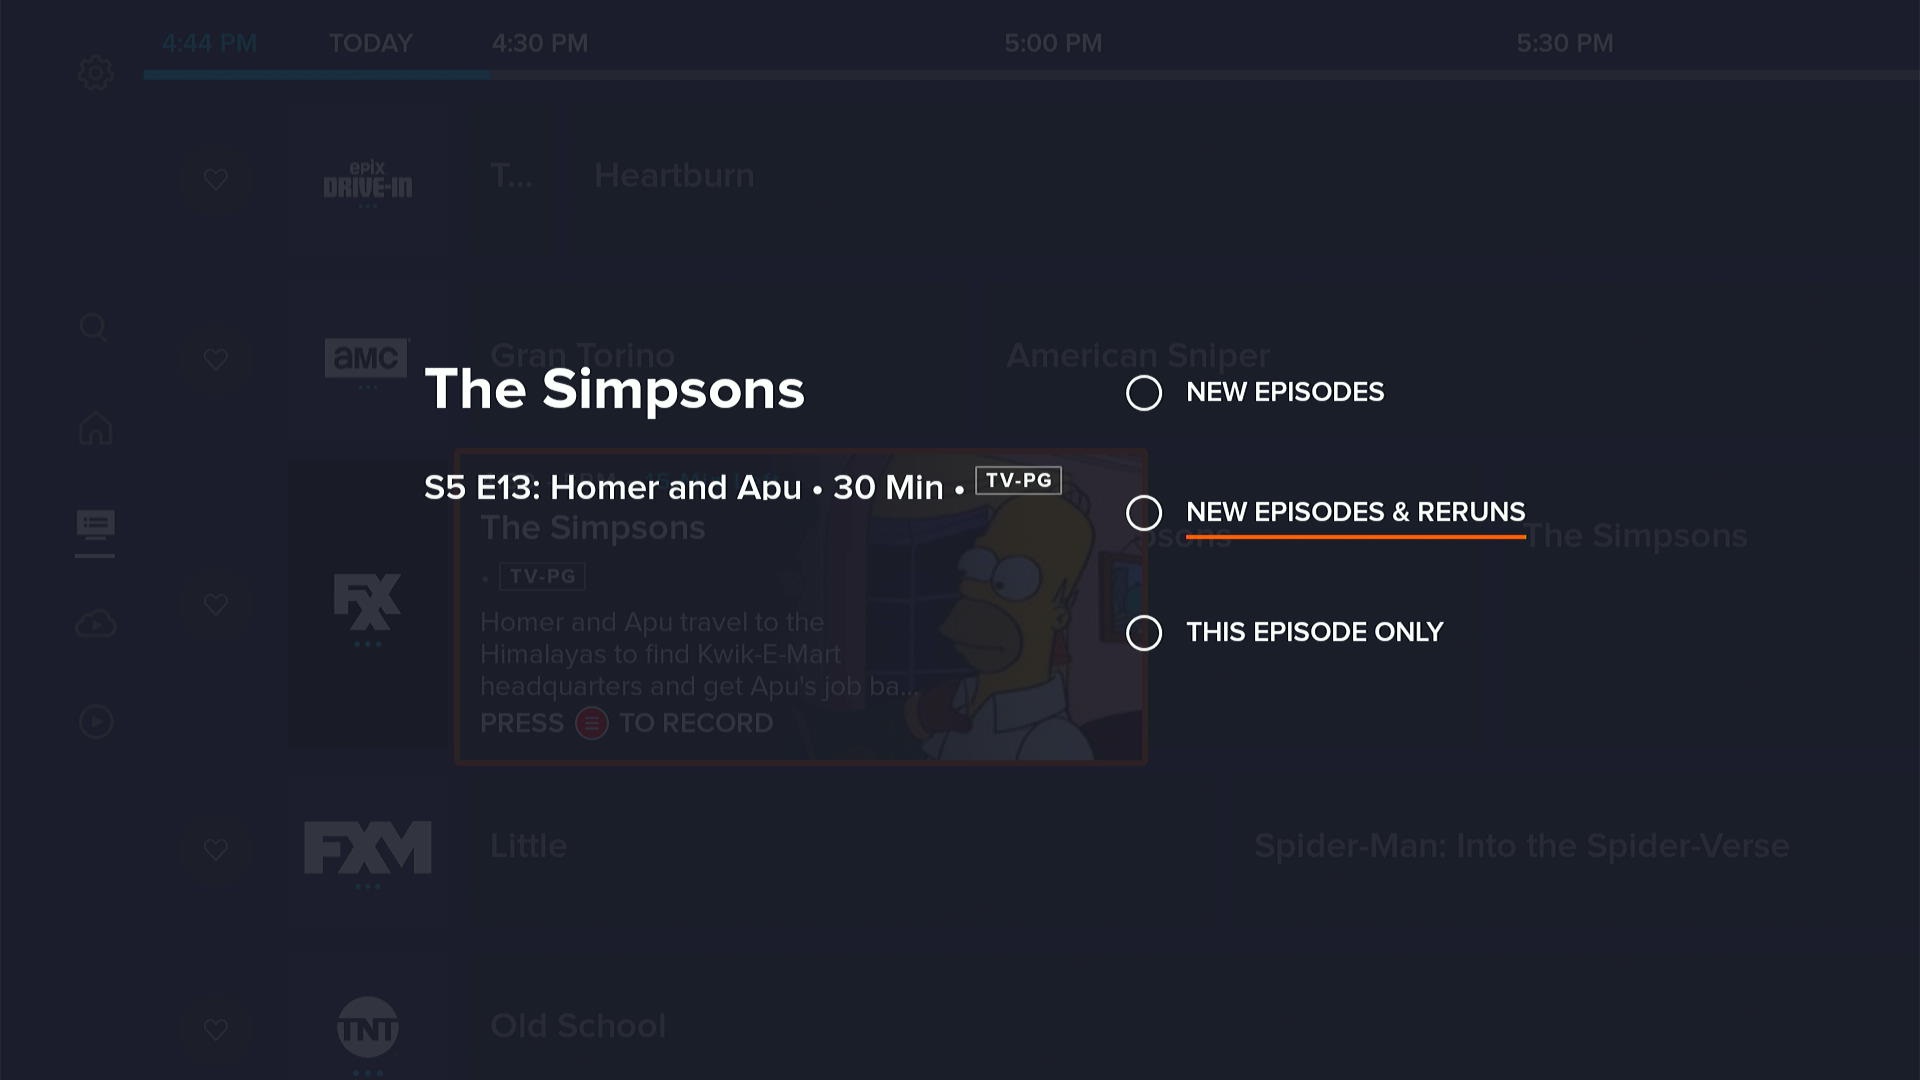Select New Episodes radio button

point(1142,392)
